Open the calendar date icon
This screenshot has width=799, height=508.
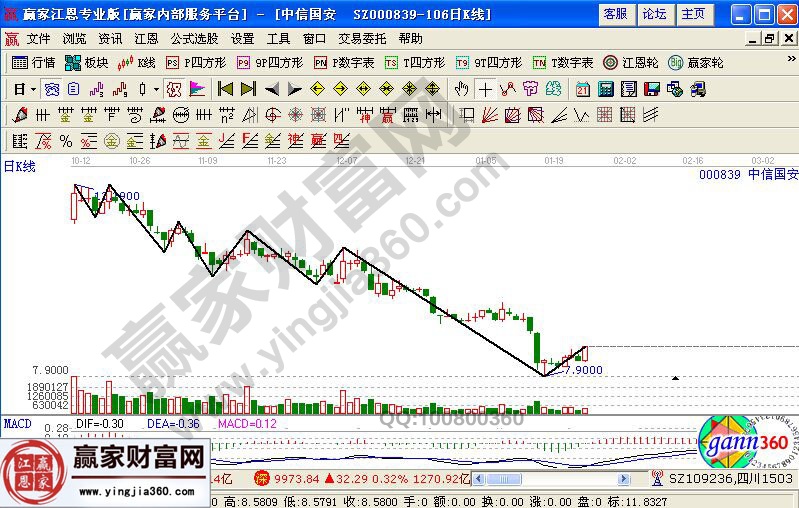(x=582, y=89)
